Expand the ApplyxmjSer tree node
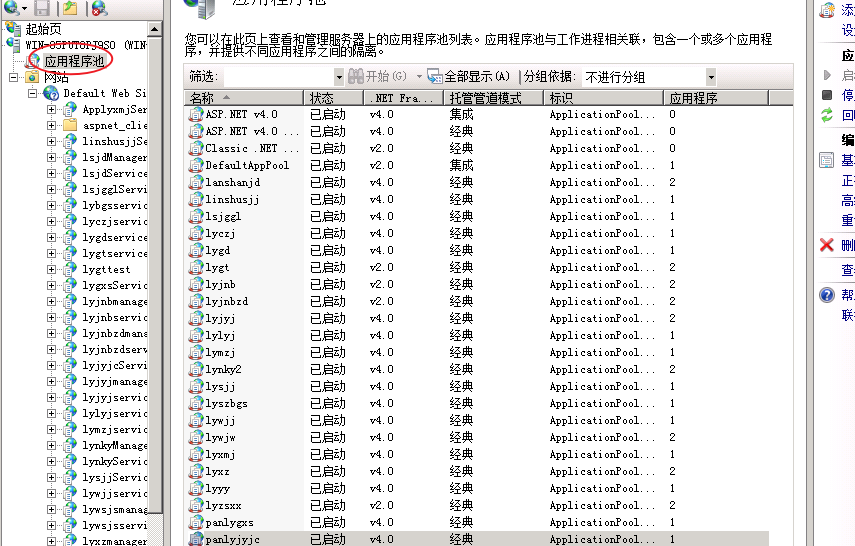855x546 pixels. [51, 110]
